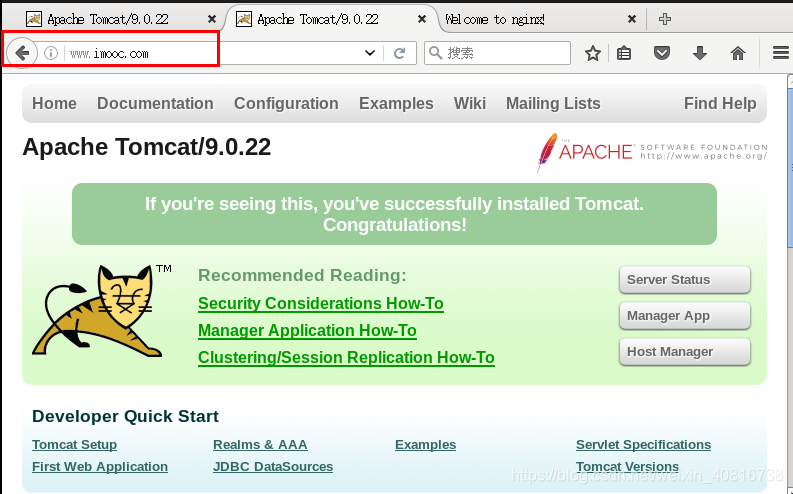Click the search box field
This screenshot has width=793, height=494.
(497, 53)
